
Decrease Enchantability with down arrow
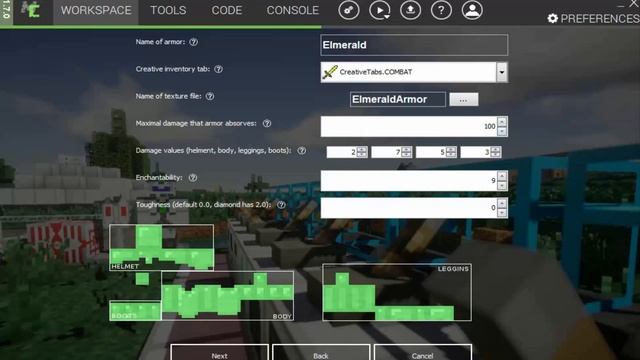coord(502,186)
